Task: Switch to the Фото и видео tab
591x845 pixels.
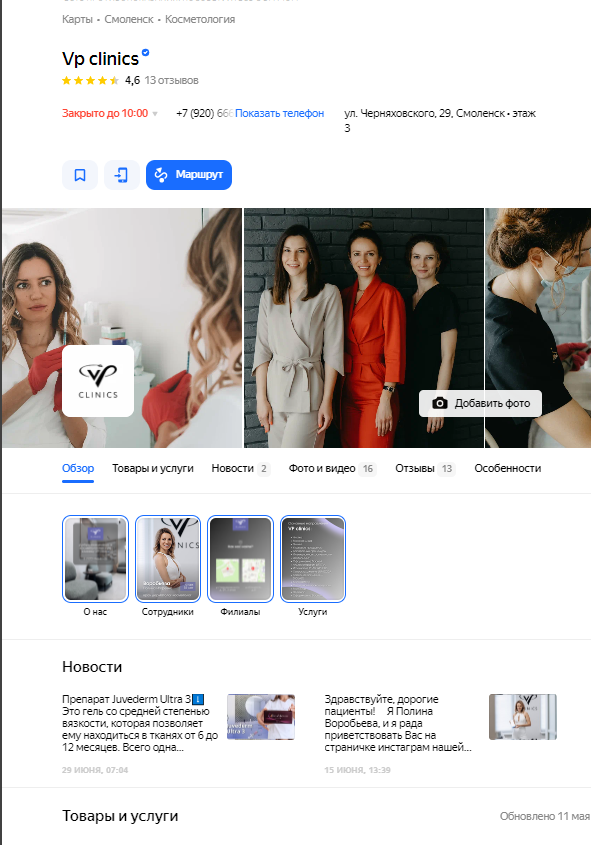Action: (332, 468)
